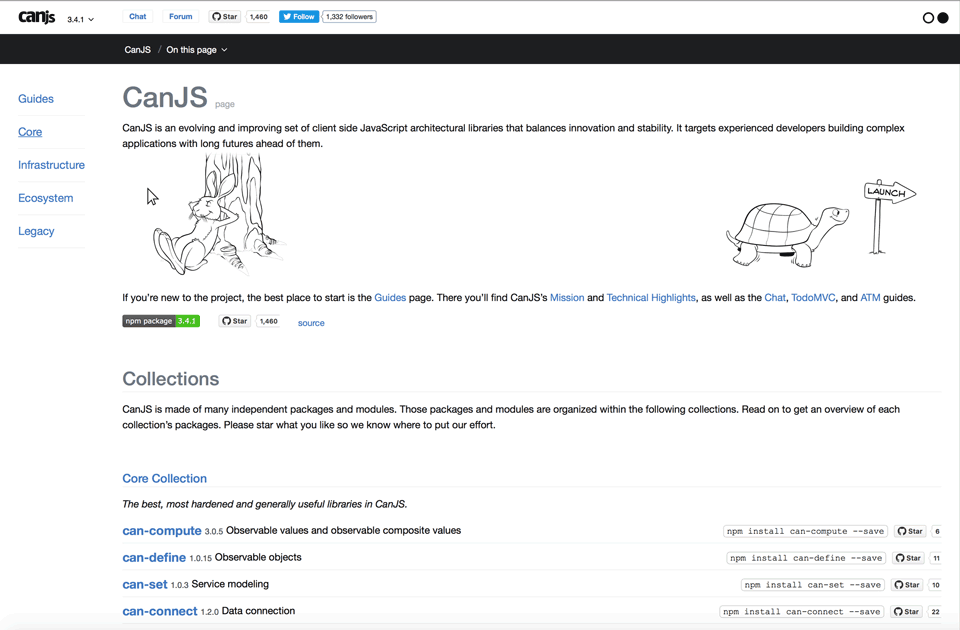The image size is (960, 630).
Task: Click the Star button below the intro paragraph
Action: click(233, 321)
